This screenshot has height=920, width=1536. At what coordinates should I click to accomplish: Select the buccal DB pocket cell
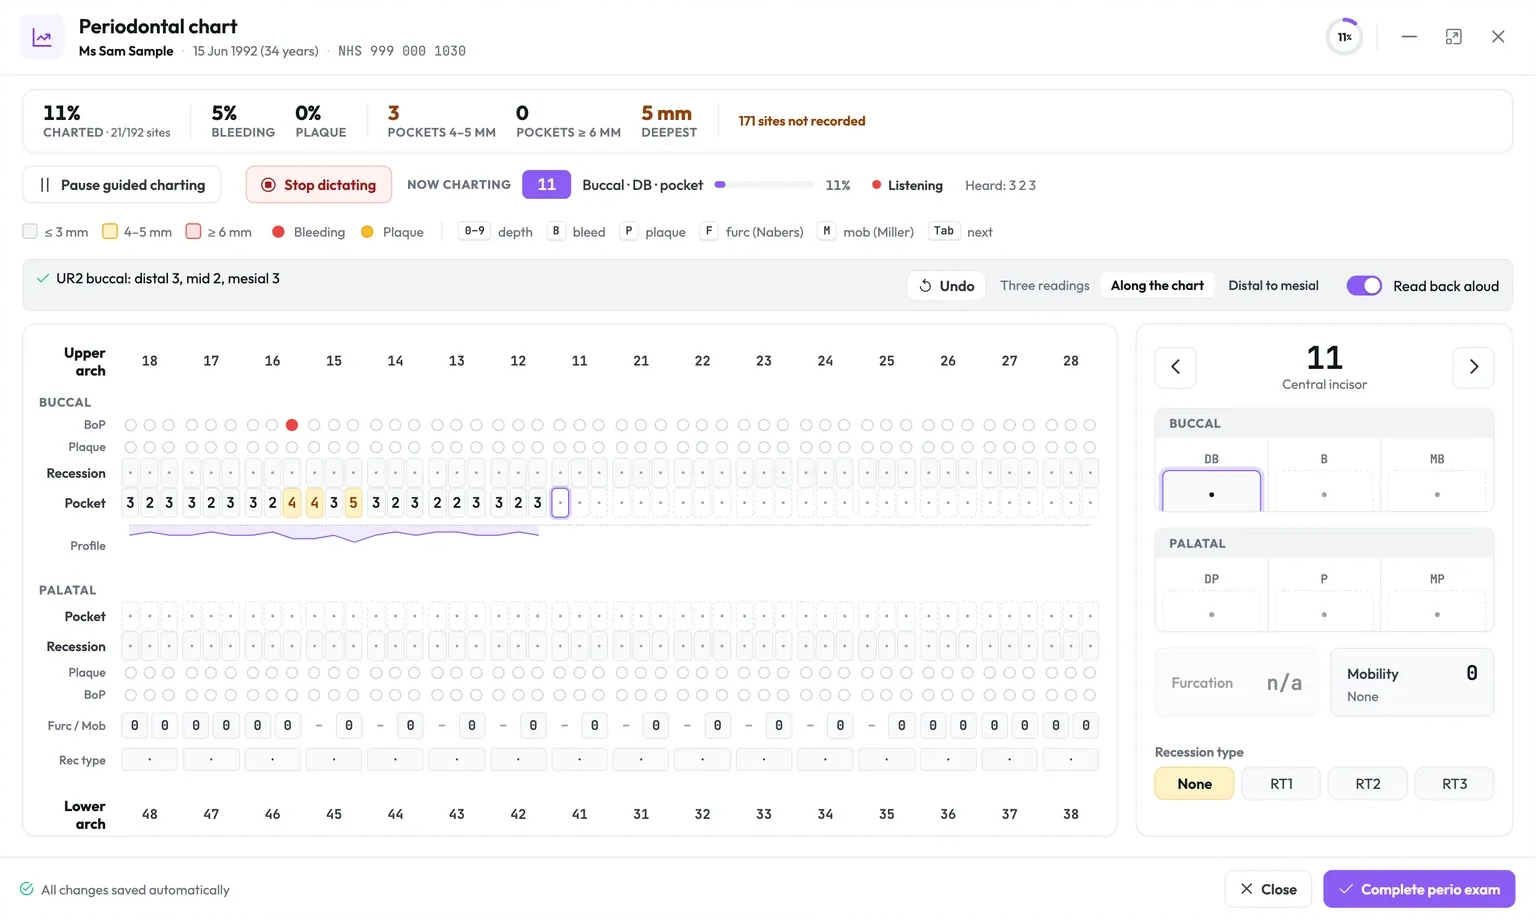pos(1211,491)
